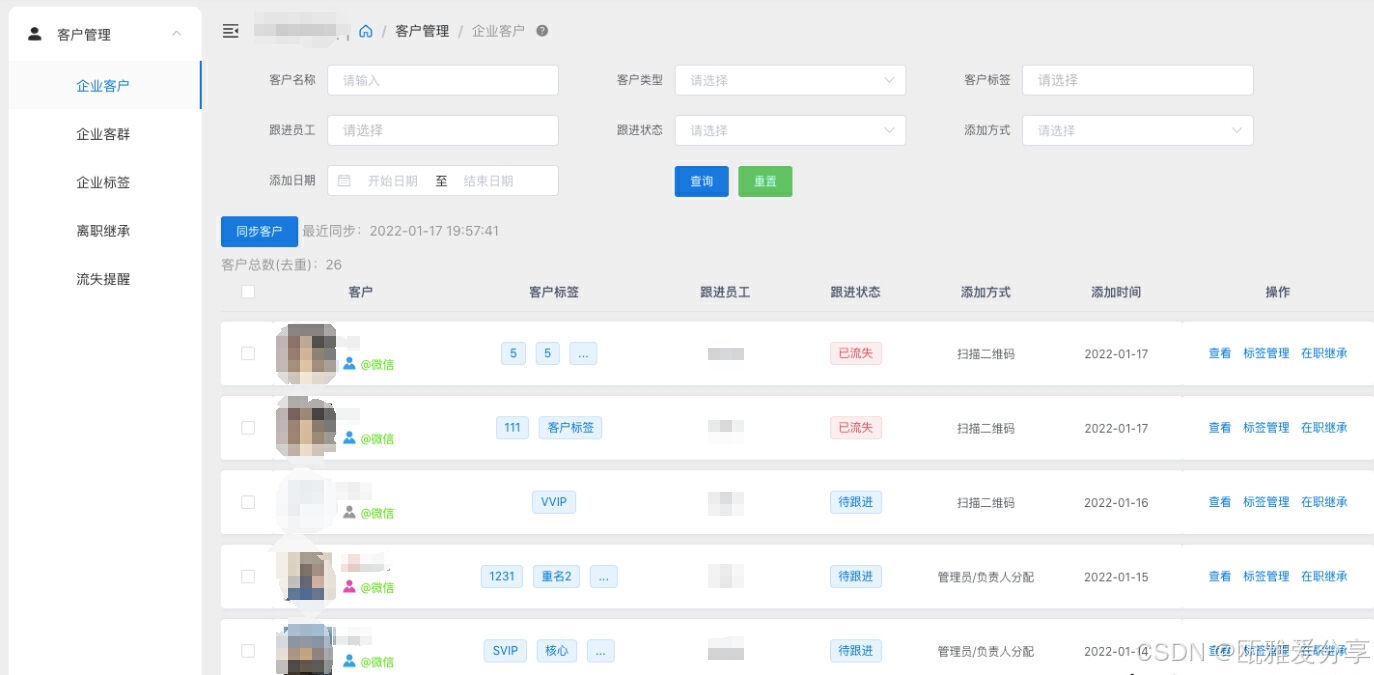Check the VVIP customer's row checkbox
The width and height of the screenshot is (1374, 675).
(247, 502)
